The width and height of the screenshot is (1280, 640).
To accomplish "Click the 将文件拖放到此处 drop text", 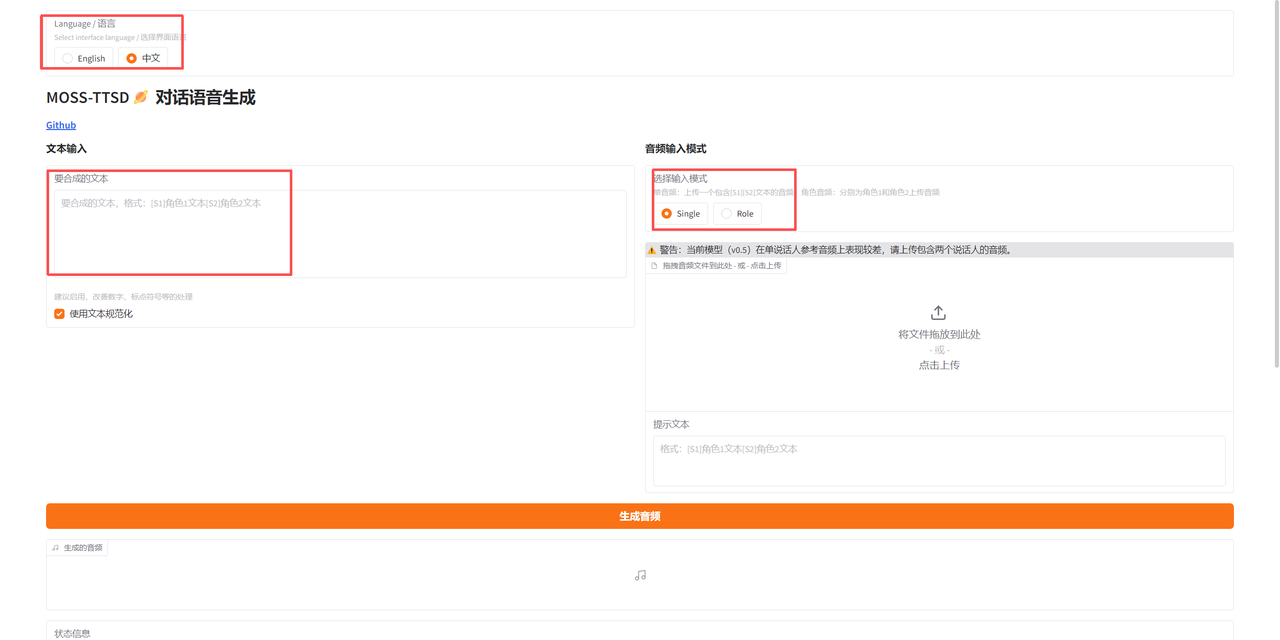I will 939,334.
